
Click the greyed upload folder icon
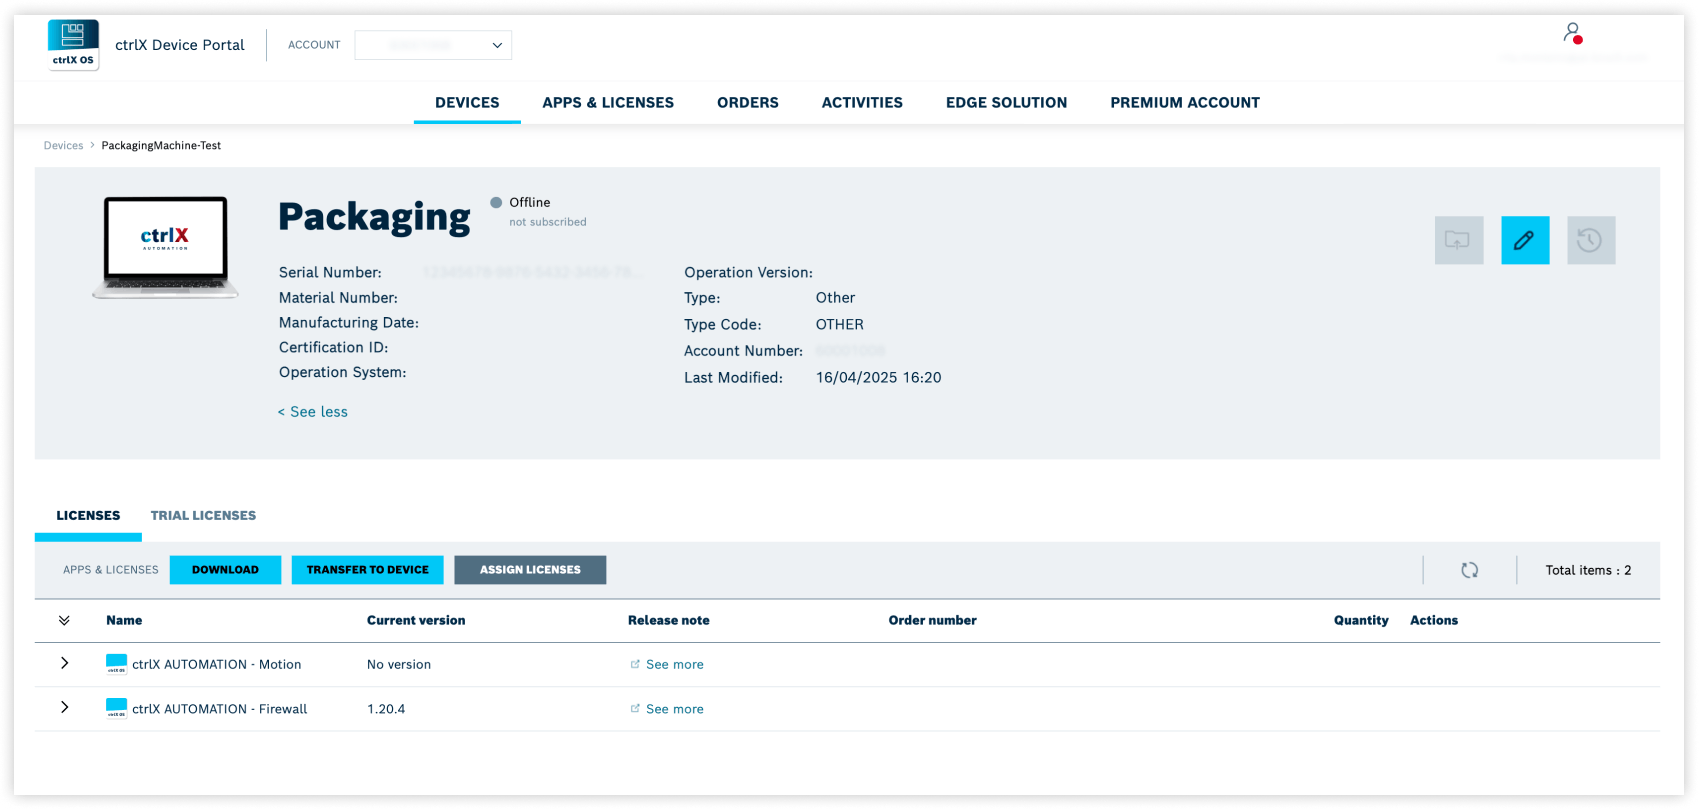1459,240
